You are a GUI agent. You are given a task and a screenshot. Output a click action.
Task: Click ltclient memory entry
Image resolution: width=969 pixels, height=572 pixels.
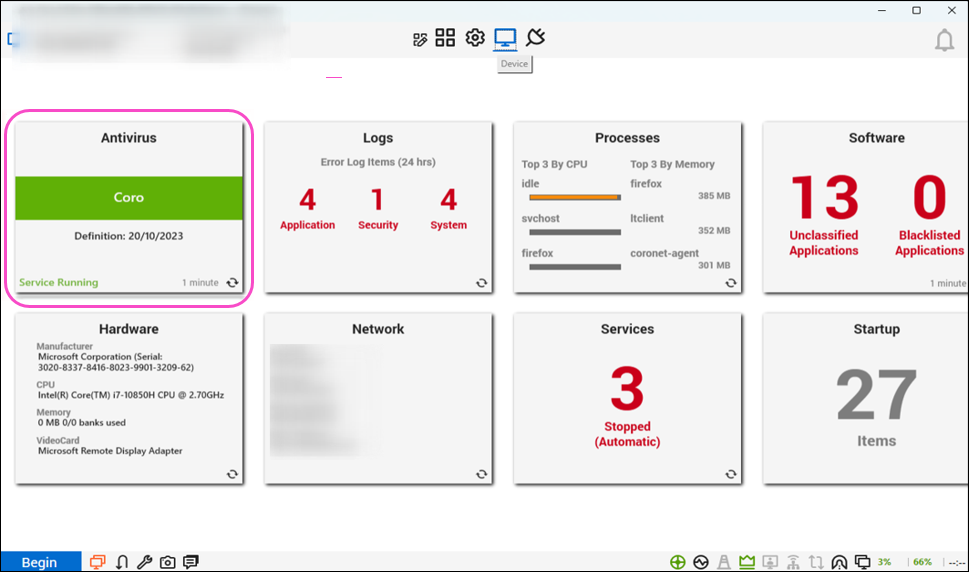[680, 224]
